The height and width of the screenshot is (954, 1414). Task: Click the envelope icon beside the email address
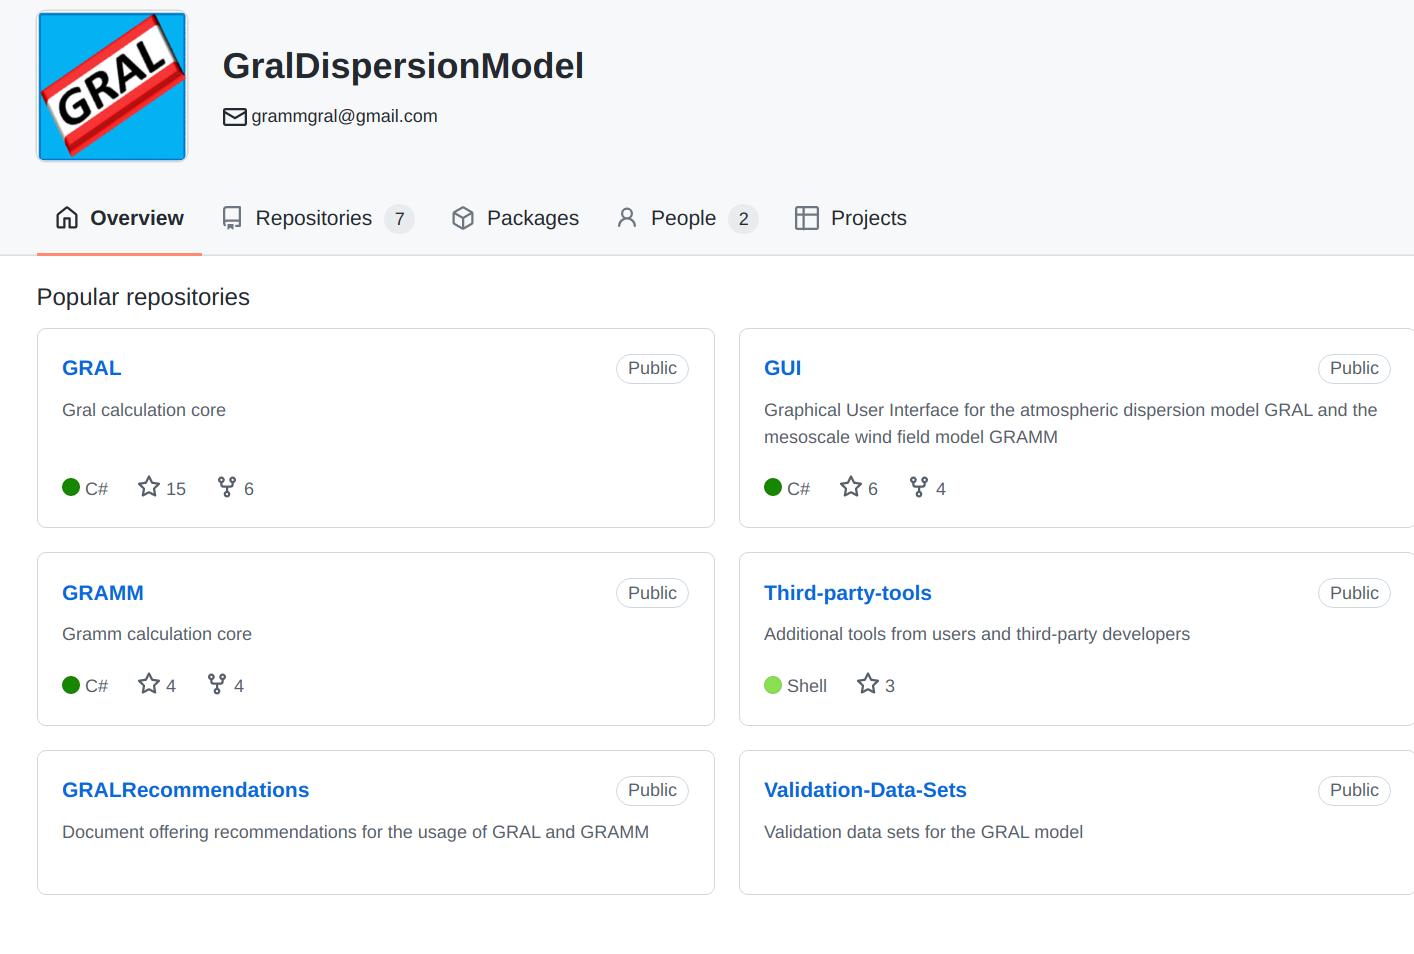pyautogui.click(x=234, y=117)
